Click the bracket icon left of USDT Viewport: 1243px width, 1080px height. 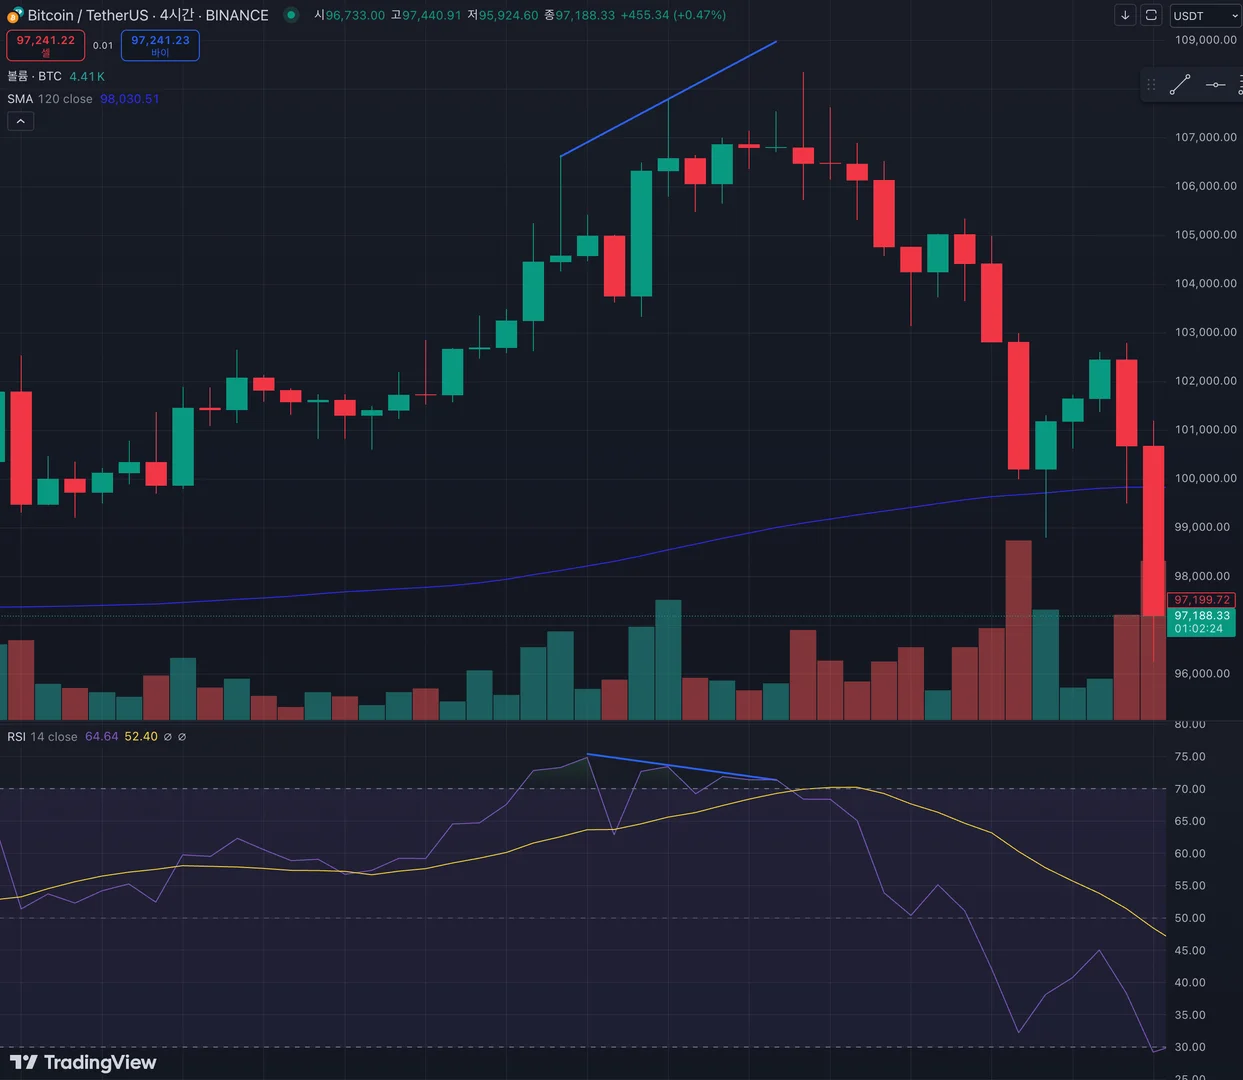(1151, 15)
